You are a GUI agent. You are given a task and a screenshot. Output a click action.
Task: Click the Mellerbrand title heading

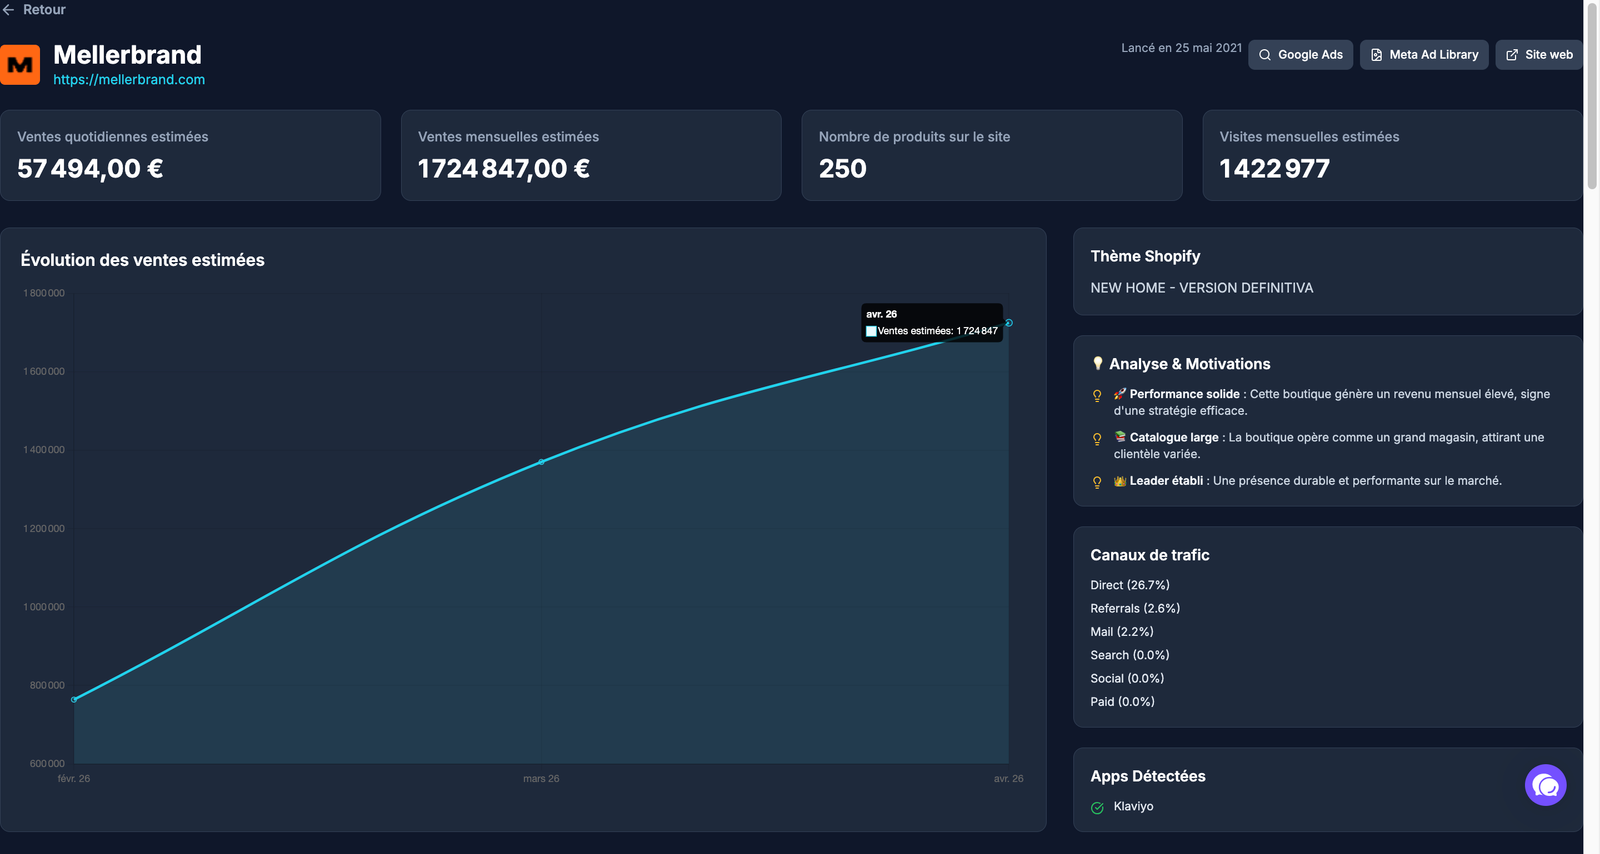[x=127, y=55]
